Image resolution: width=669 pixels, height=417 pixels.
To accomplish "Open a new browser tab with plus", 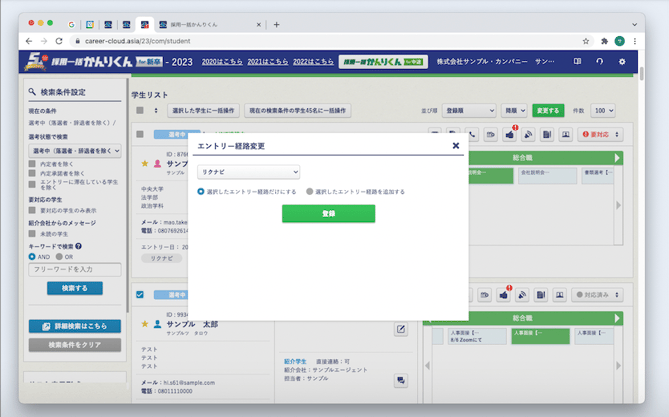I will [x=276, y=25].
